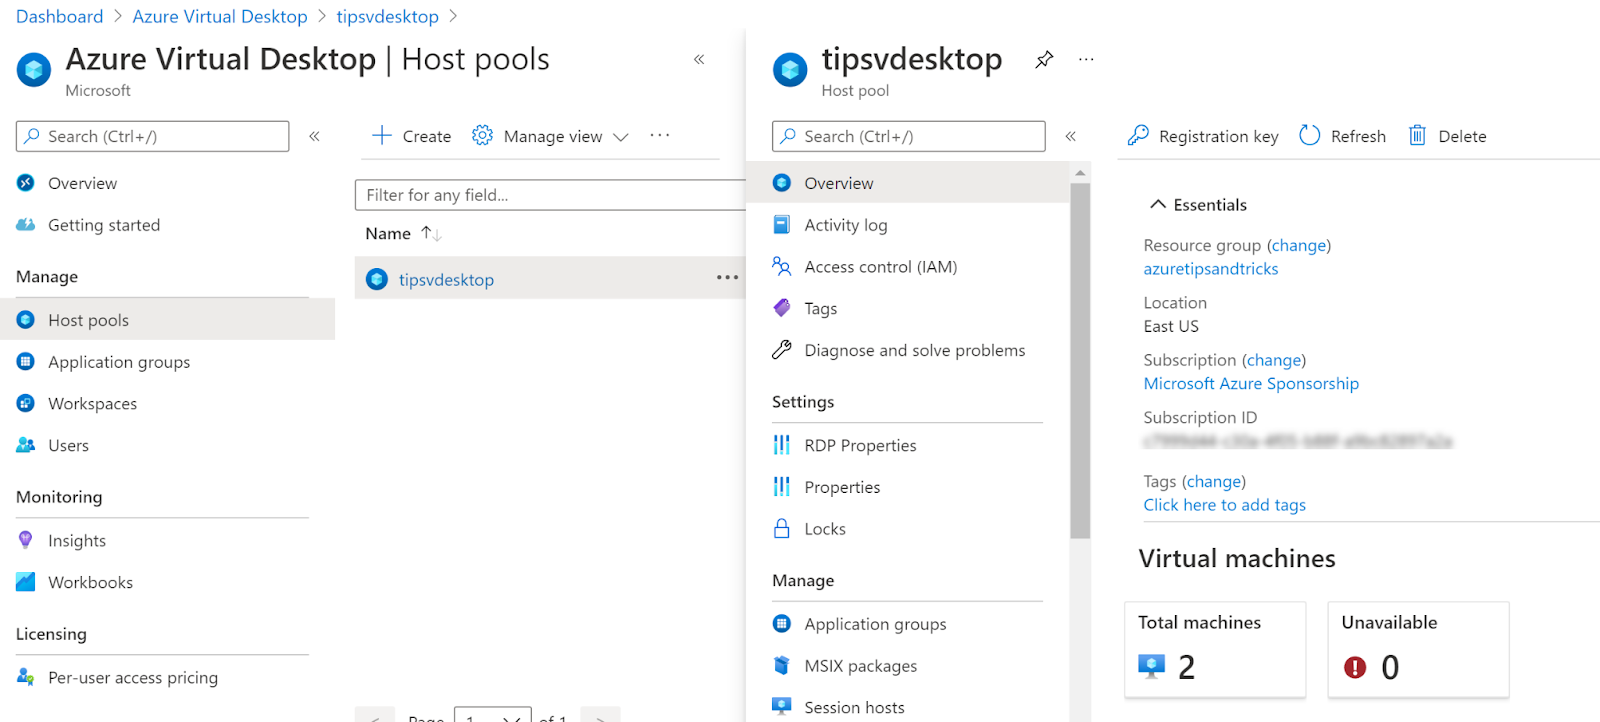This screenshot has height=722, width=1600.
Task: Click the pin icon beside tipsvdesktop title
Action: pyautogui.click(x=1044, y=60)
